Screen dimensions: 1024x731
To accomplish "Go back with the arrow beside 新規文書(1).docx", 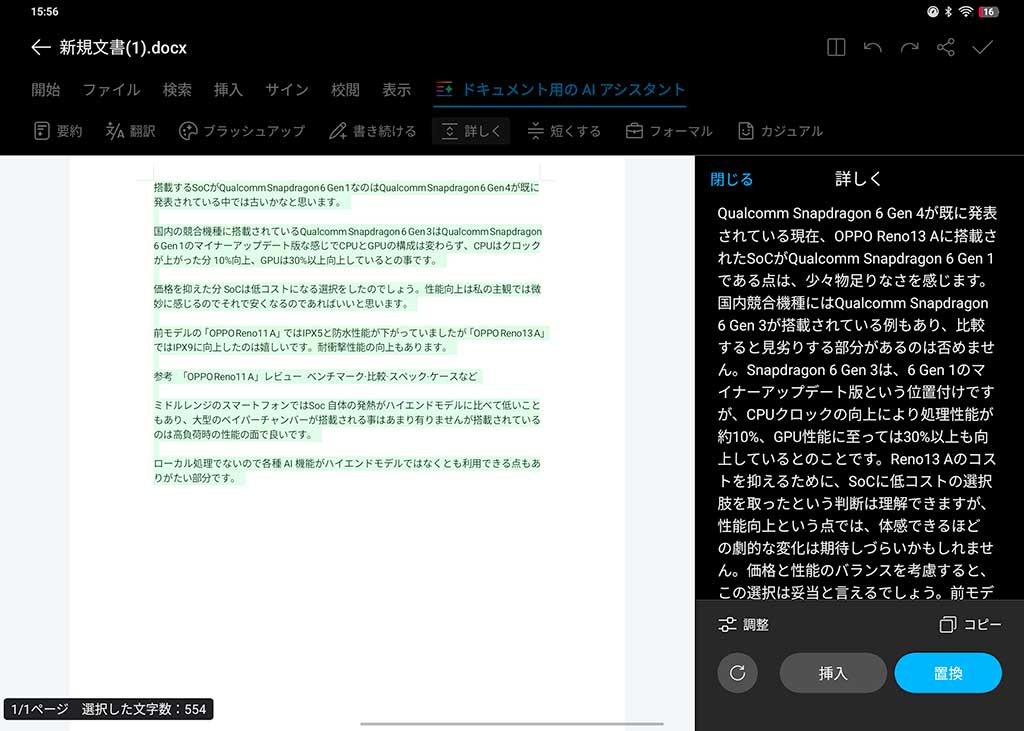I will coord(40,48).
